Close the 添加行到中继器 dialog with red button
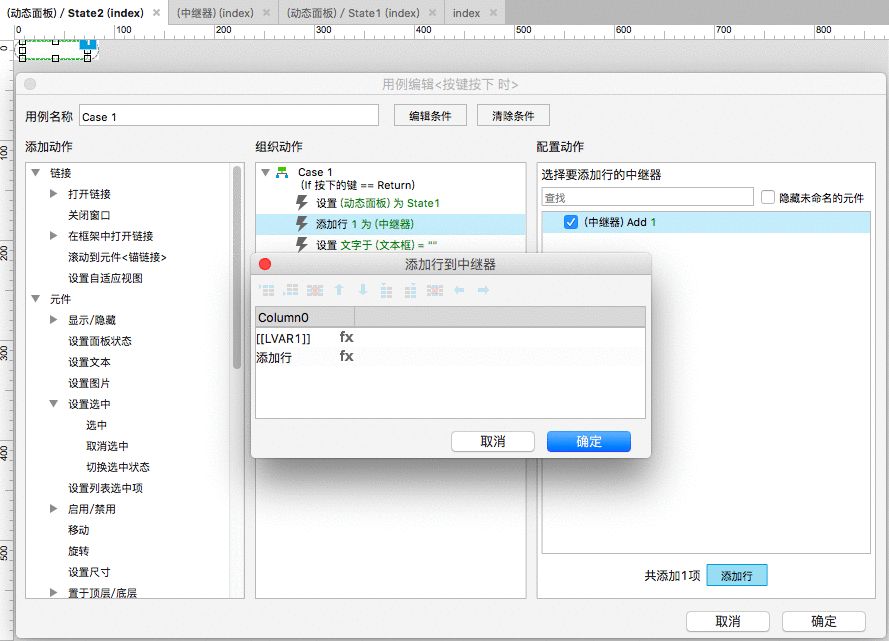The width and height of the screenshot is (889, 641). pos(265,264)
